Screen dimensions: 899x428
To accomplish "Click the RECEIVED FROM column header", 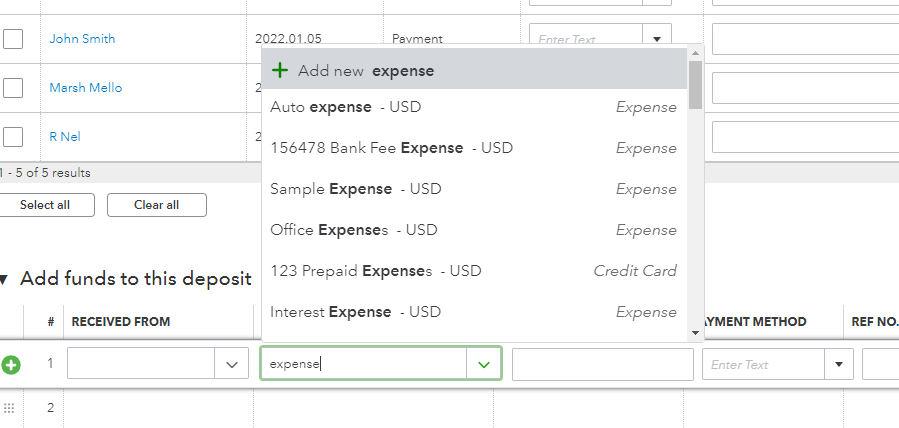I will (120, 322).
